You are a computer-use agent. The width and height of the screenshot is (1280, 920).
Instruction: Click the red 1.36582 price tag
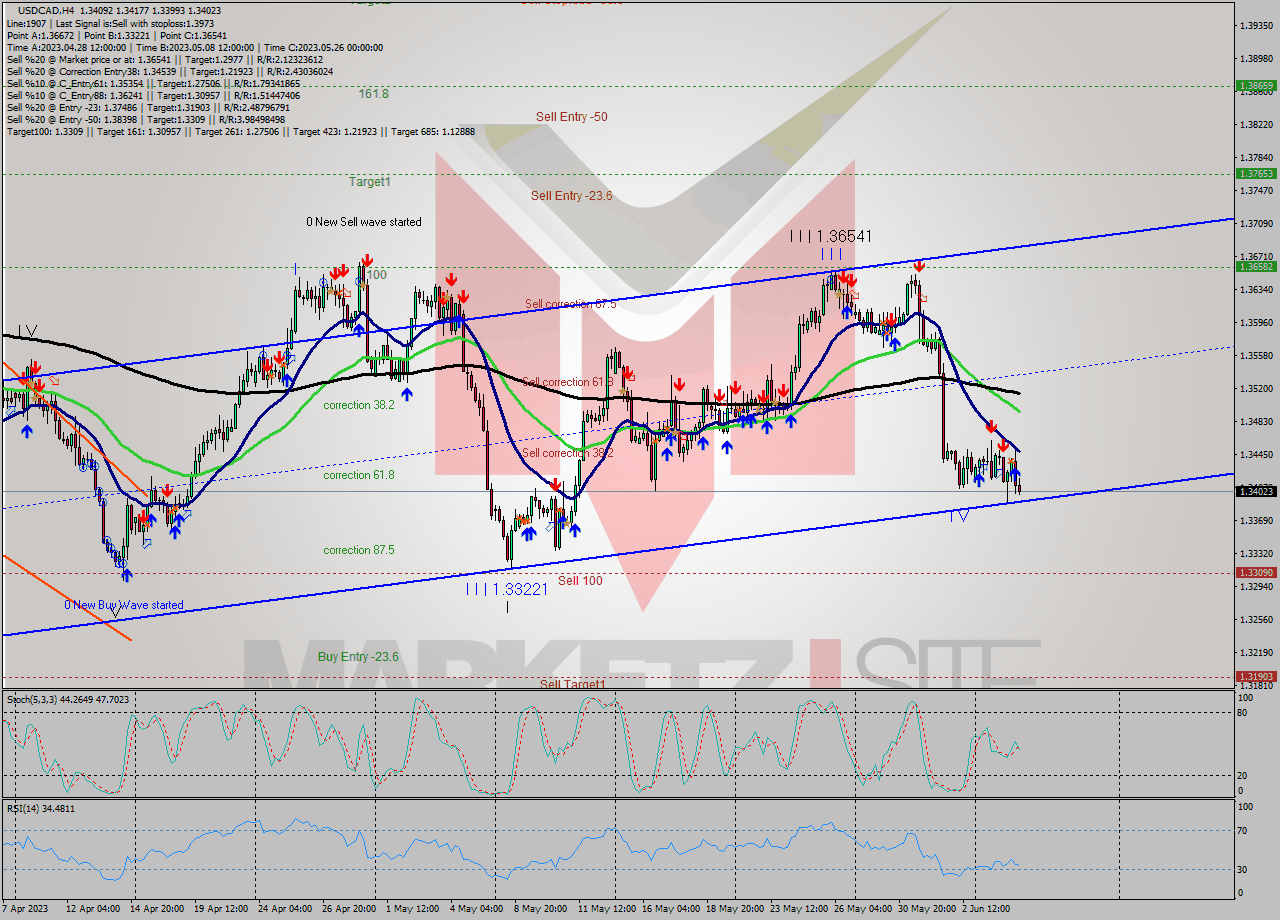coord(1256,267)
